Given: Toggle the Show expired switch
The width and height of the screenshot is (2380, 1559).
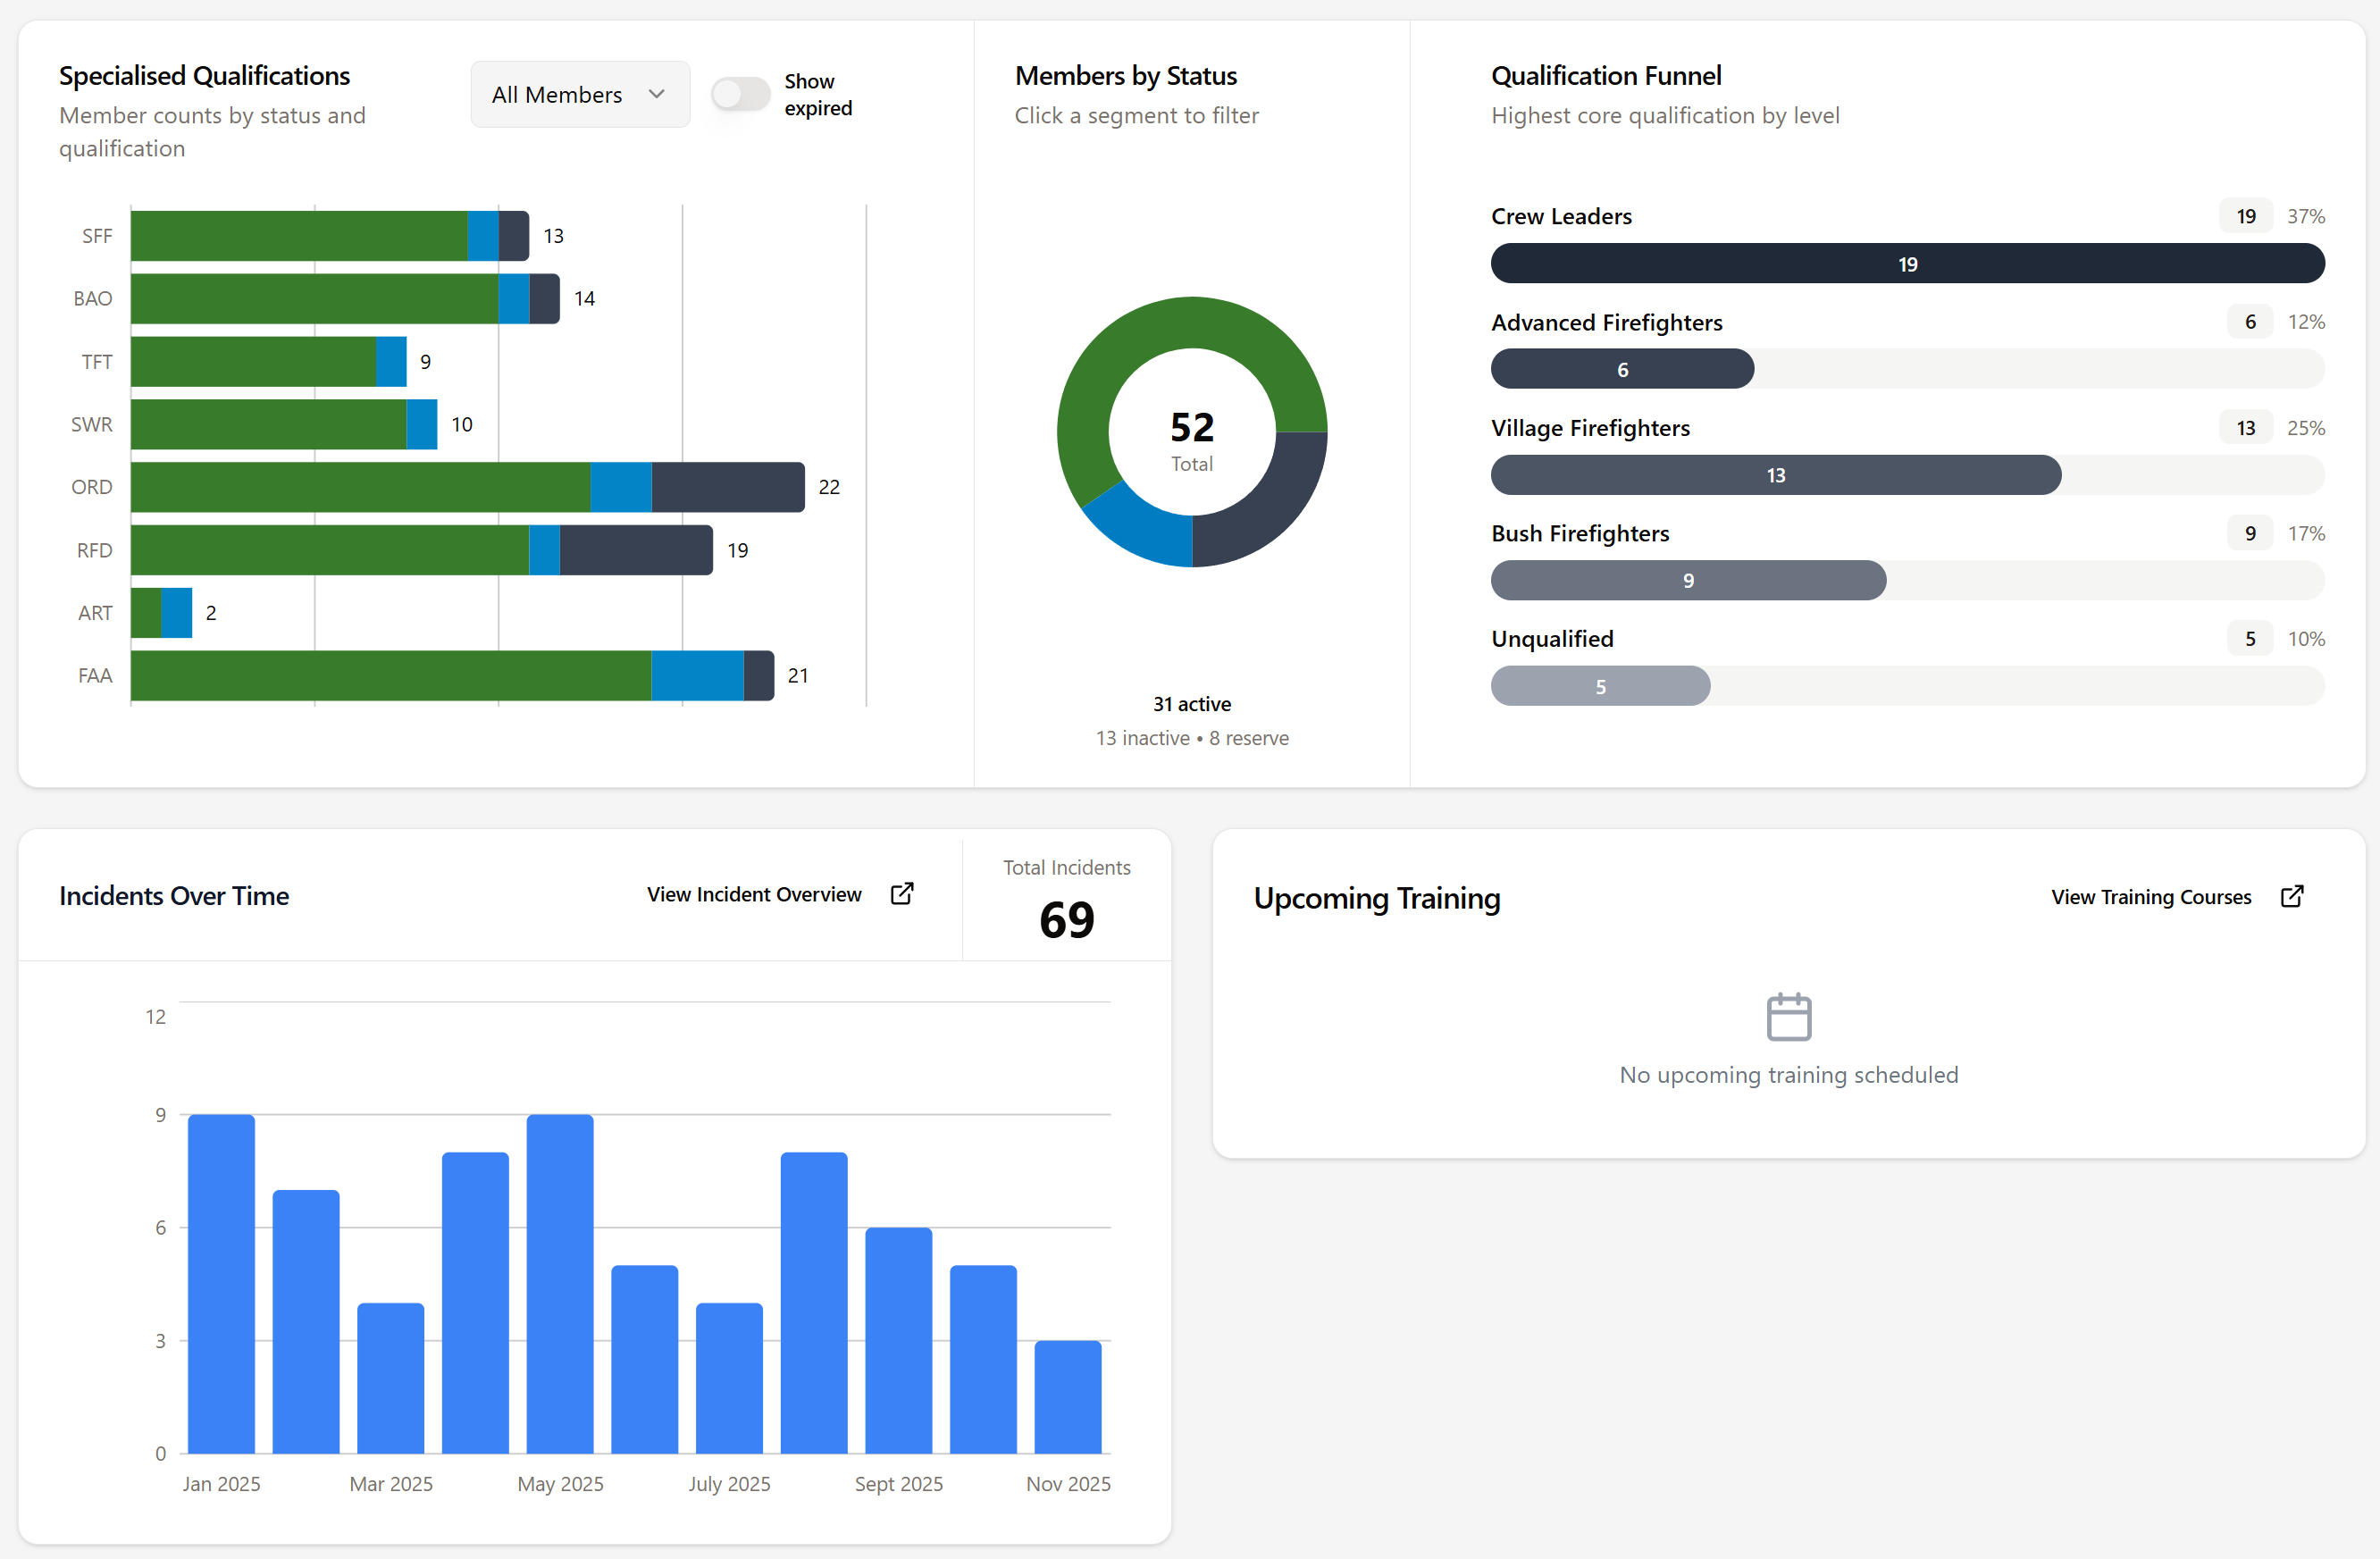Looking at the screenshot, I should point(740,94).
